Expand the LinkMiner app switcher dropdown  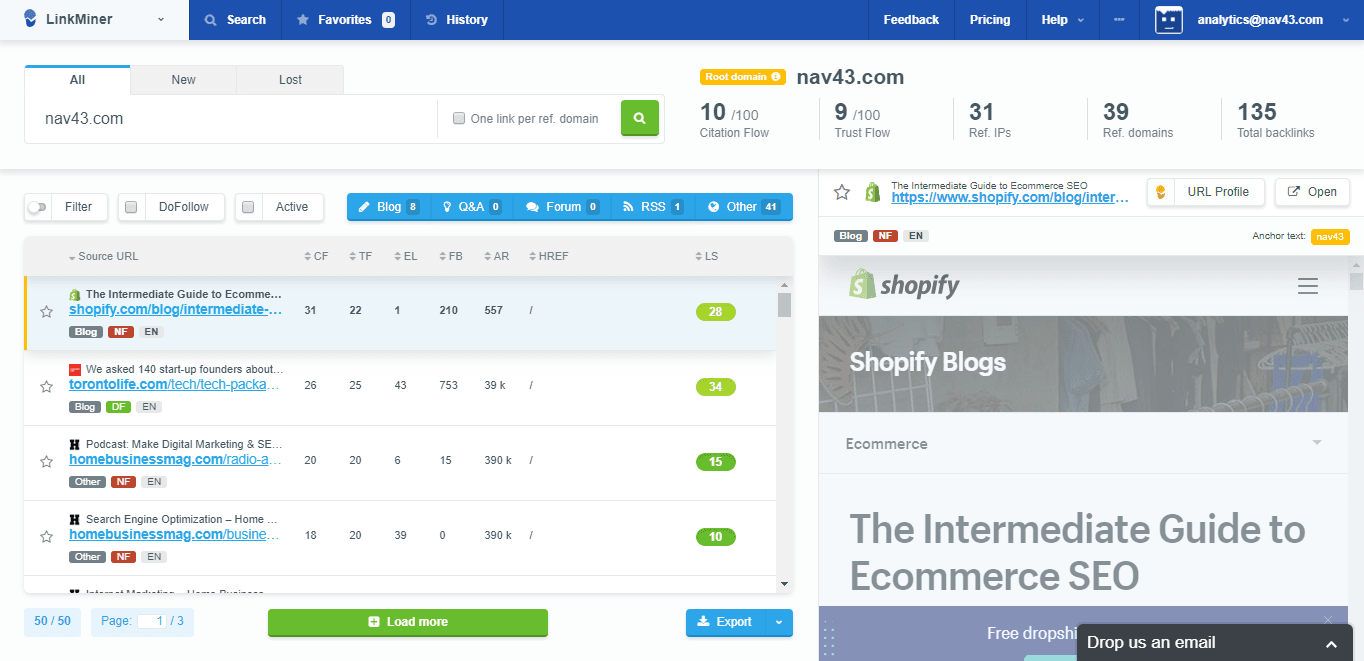point(162,20)
